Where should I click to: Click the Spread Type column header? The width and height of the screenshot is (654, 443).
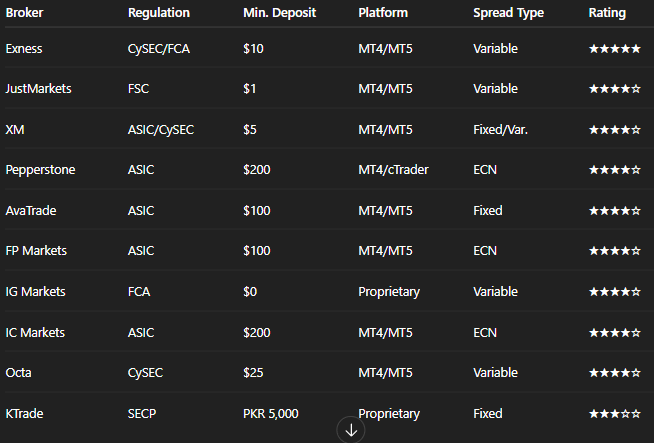pos(508,13)
